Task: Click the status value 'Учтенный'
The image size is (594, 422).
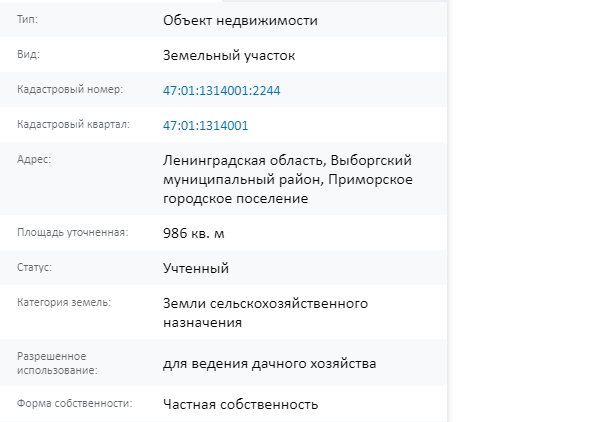Action: pyautogui.click(x=196, y=268)
